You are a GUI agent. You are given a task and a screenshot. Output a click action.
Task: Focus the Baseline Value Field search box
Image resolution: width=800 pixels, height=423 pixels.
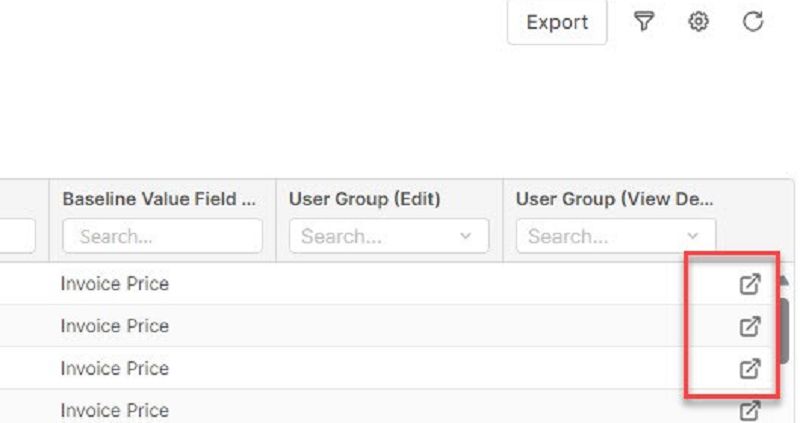click(x=163, y=236)
